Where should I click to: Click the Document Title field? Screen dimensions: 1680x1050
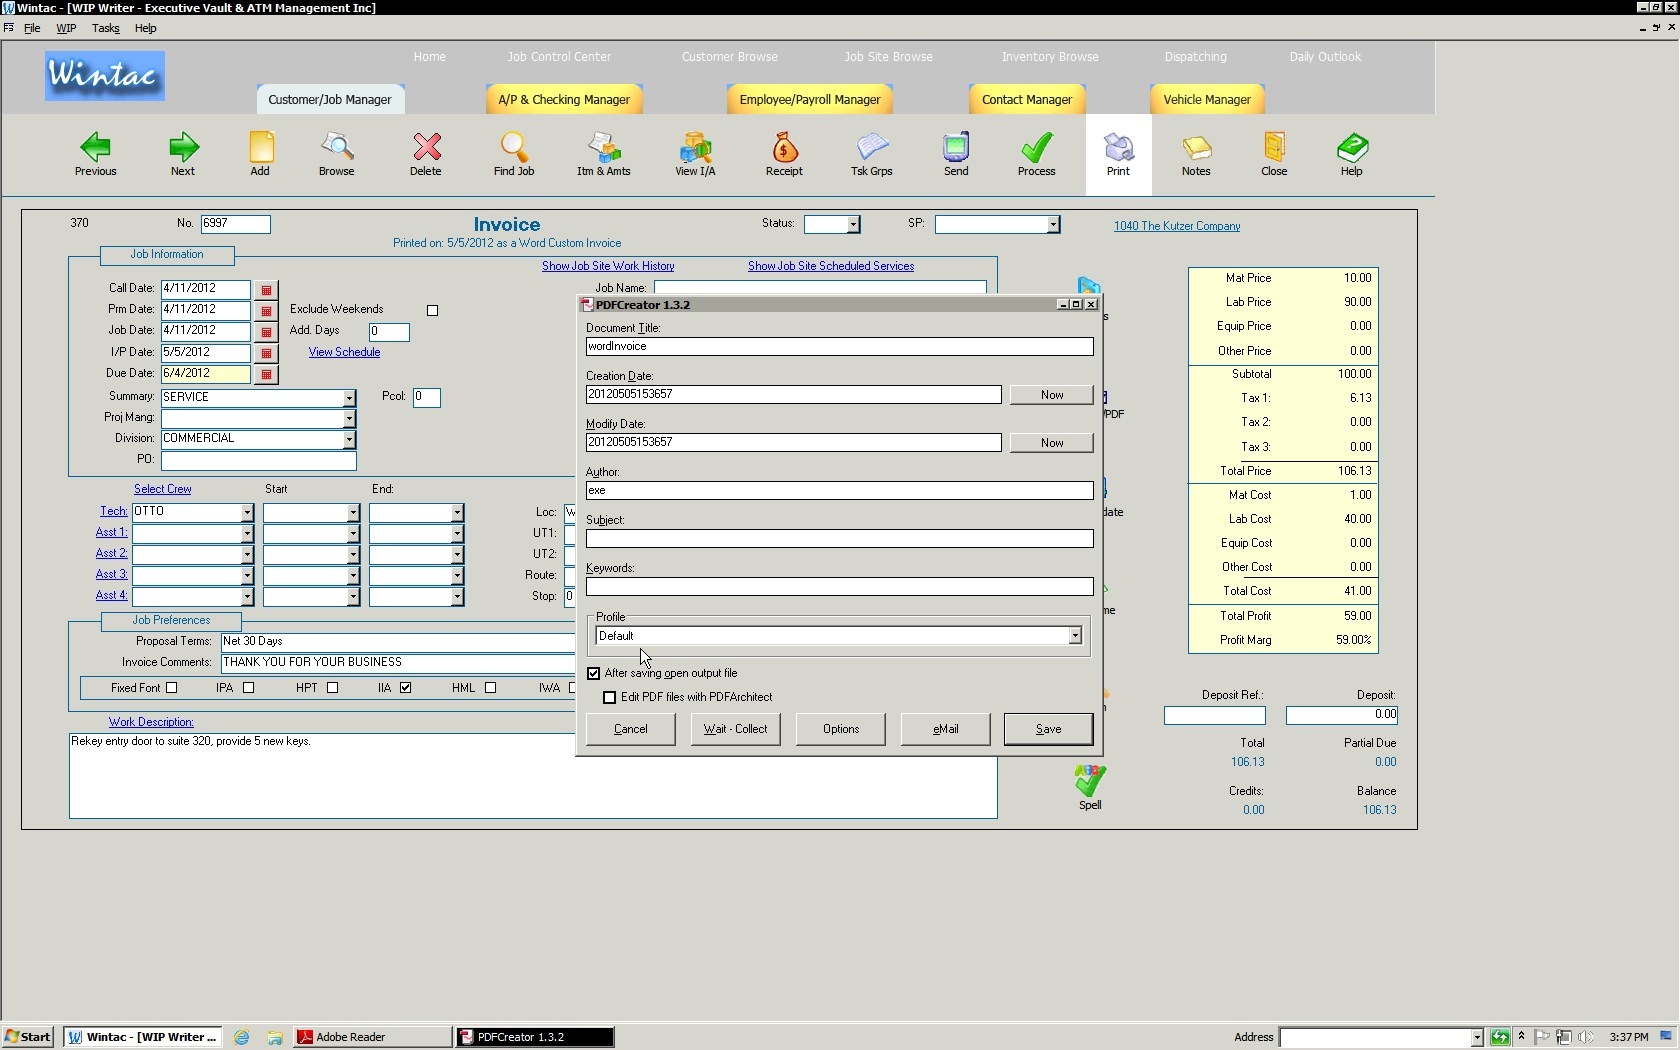[x=839, y=347]
